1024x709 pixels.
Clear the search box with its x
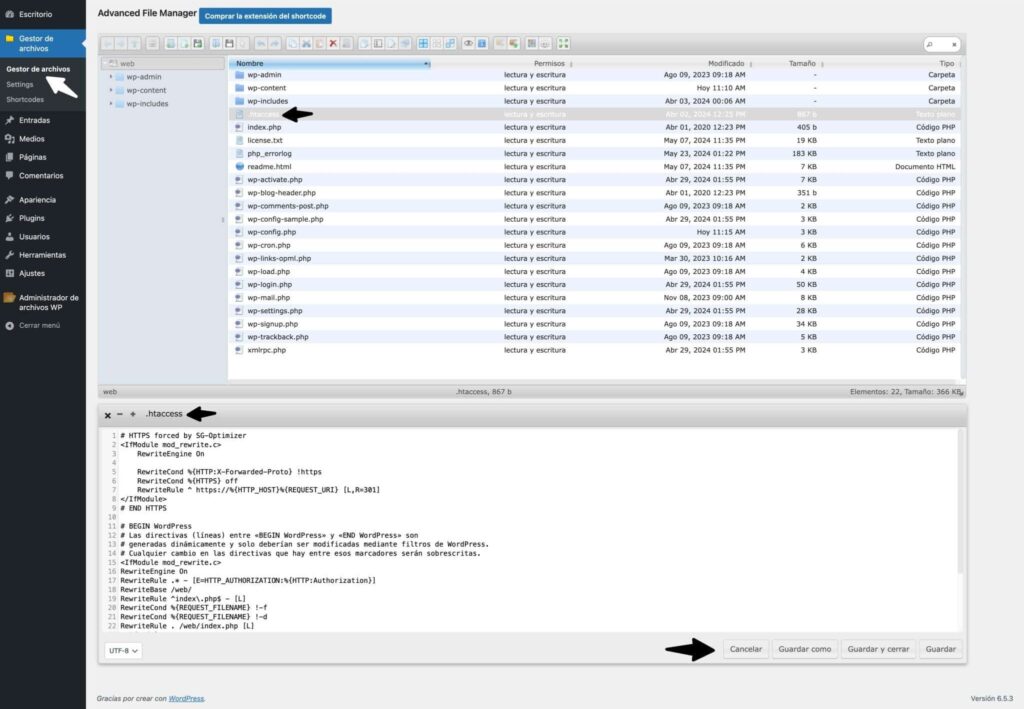tap(954, 44)
